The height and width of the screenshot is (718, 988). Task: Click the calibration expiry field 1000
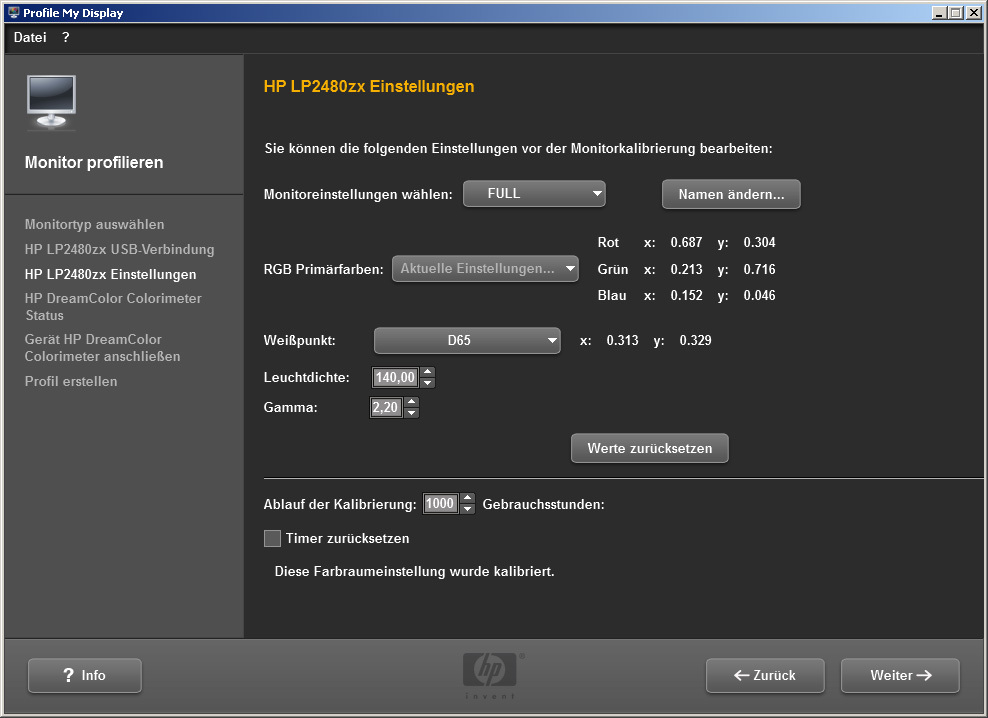pos(440,504)
